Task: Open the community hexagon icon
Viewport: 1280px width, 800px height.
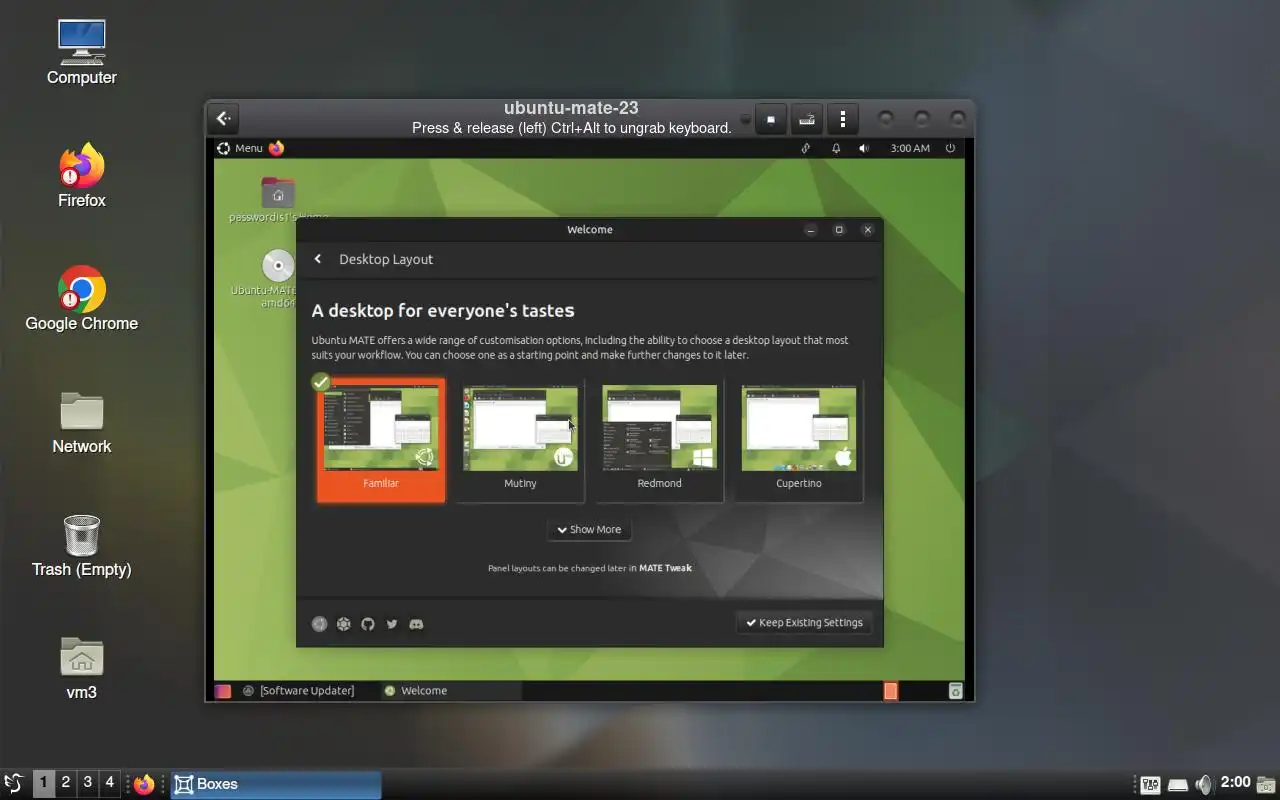Action: 343,624
